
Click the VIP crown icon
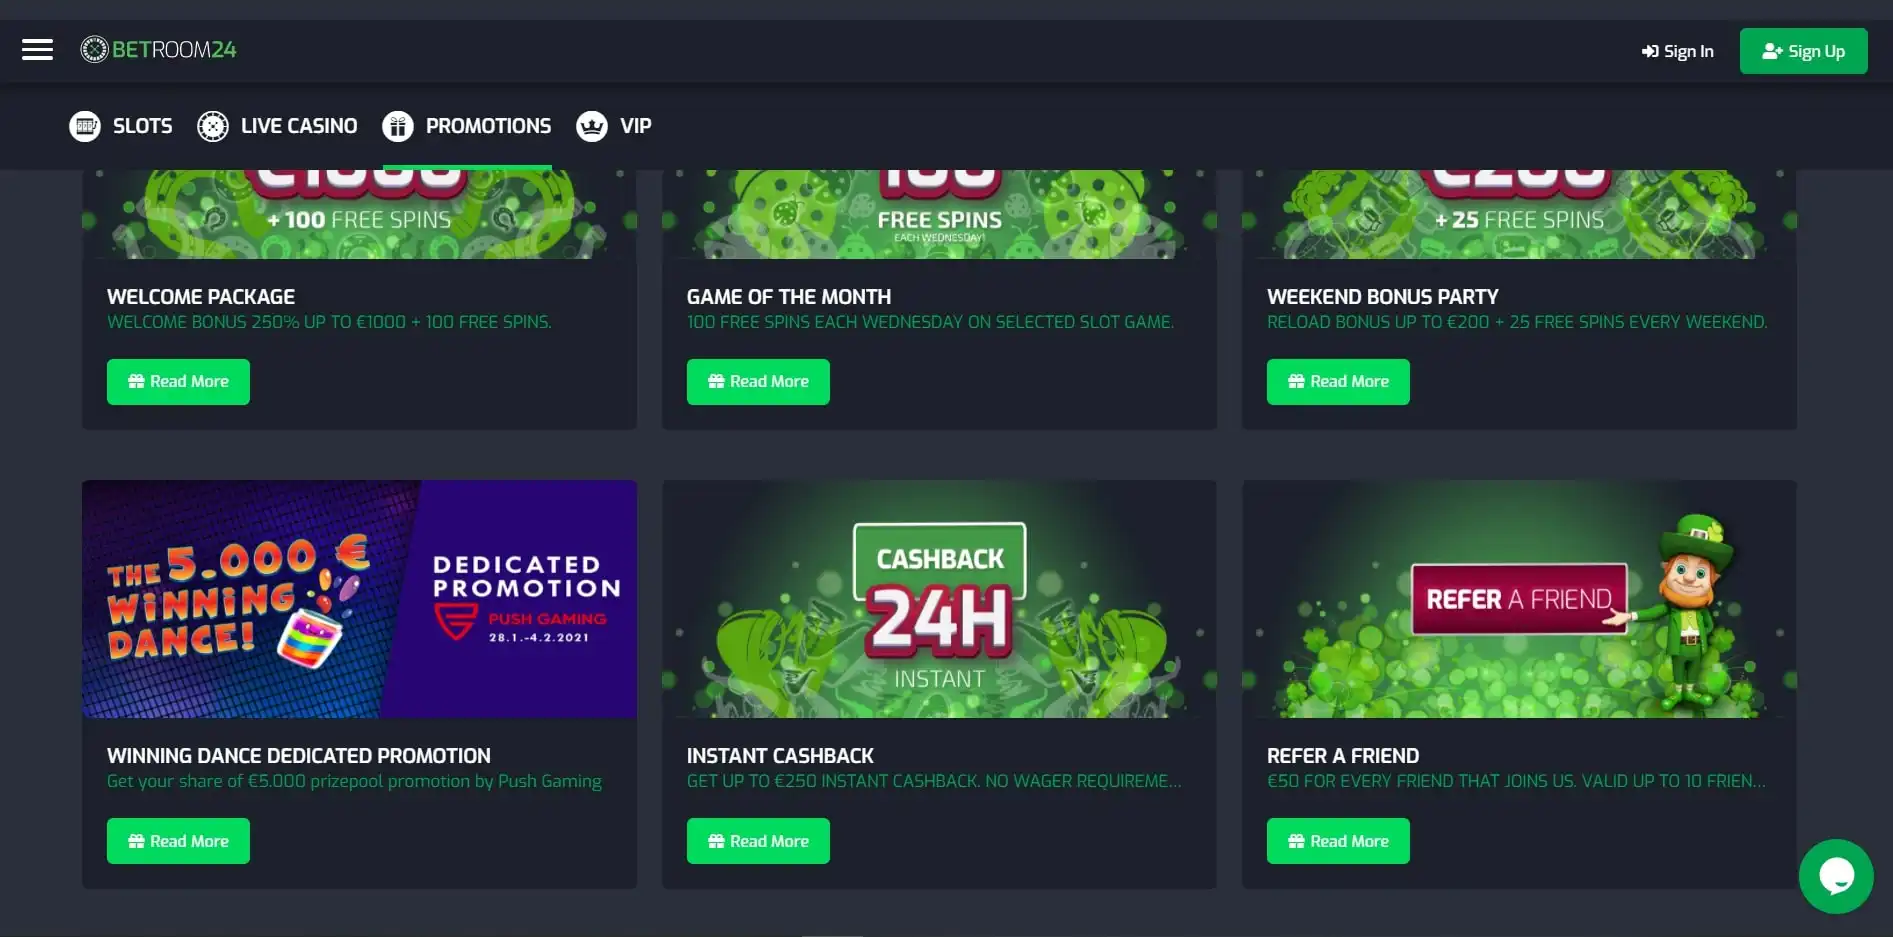tap(592, 126)
